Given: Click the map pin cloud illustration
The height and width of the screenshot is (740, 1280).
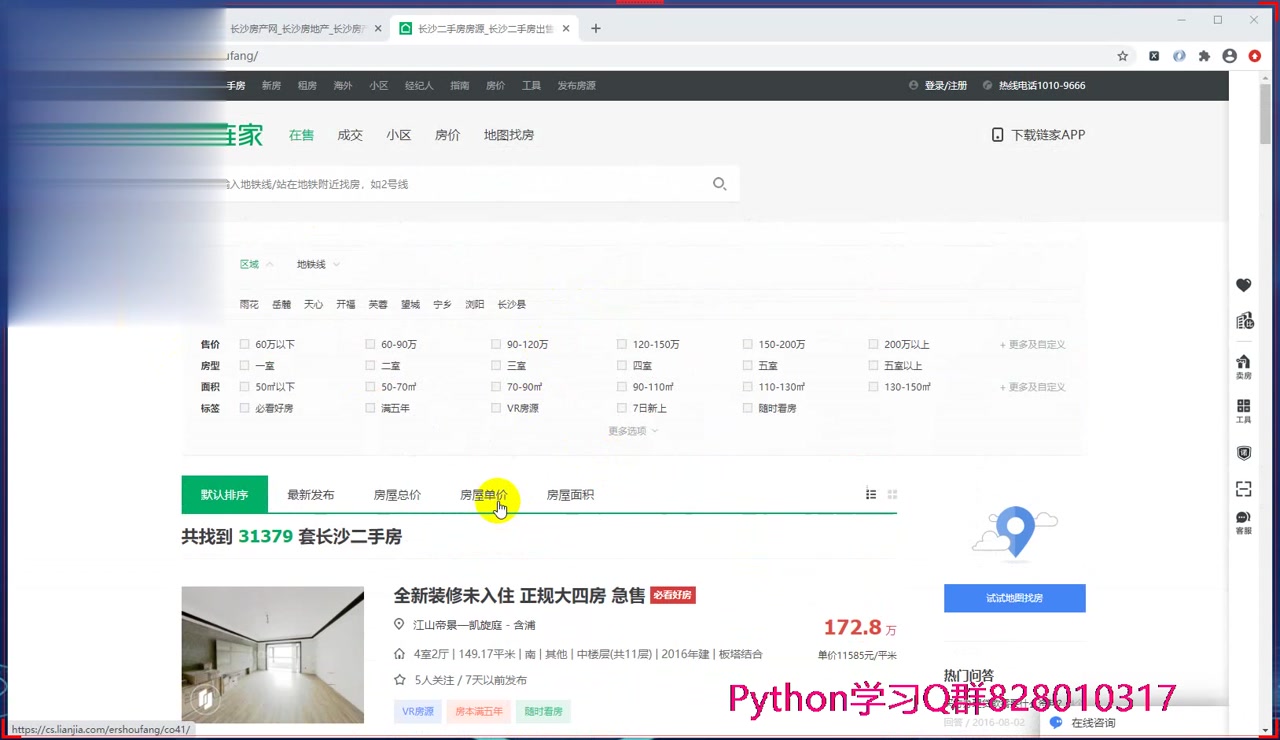Looking at the screenshot, I should coord(1015,531).
